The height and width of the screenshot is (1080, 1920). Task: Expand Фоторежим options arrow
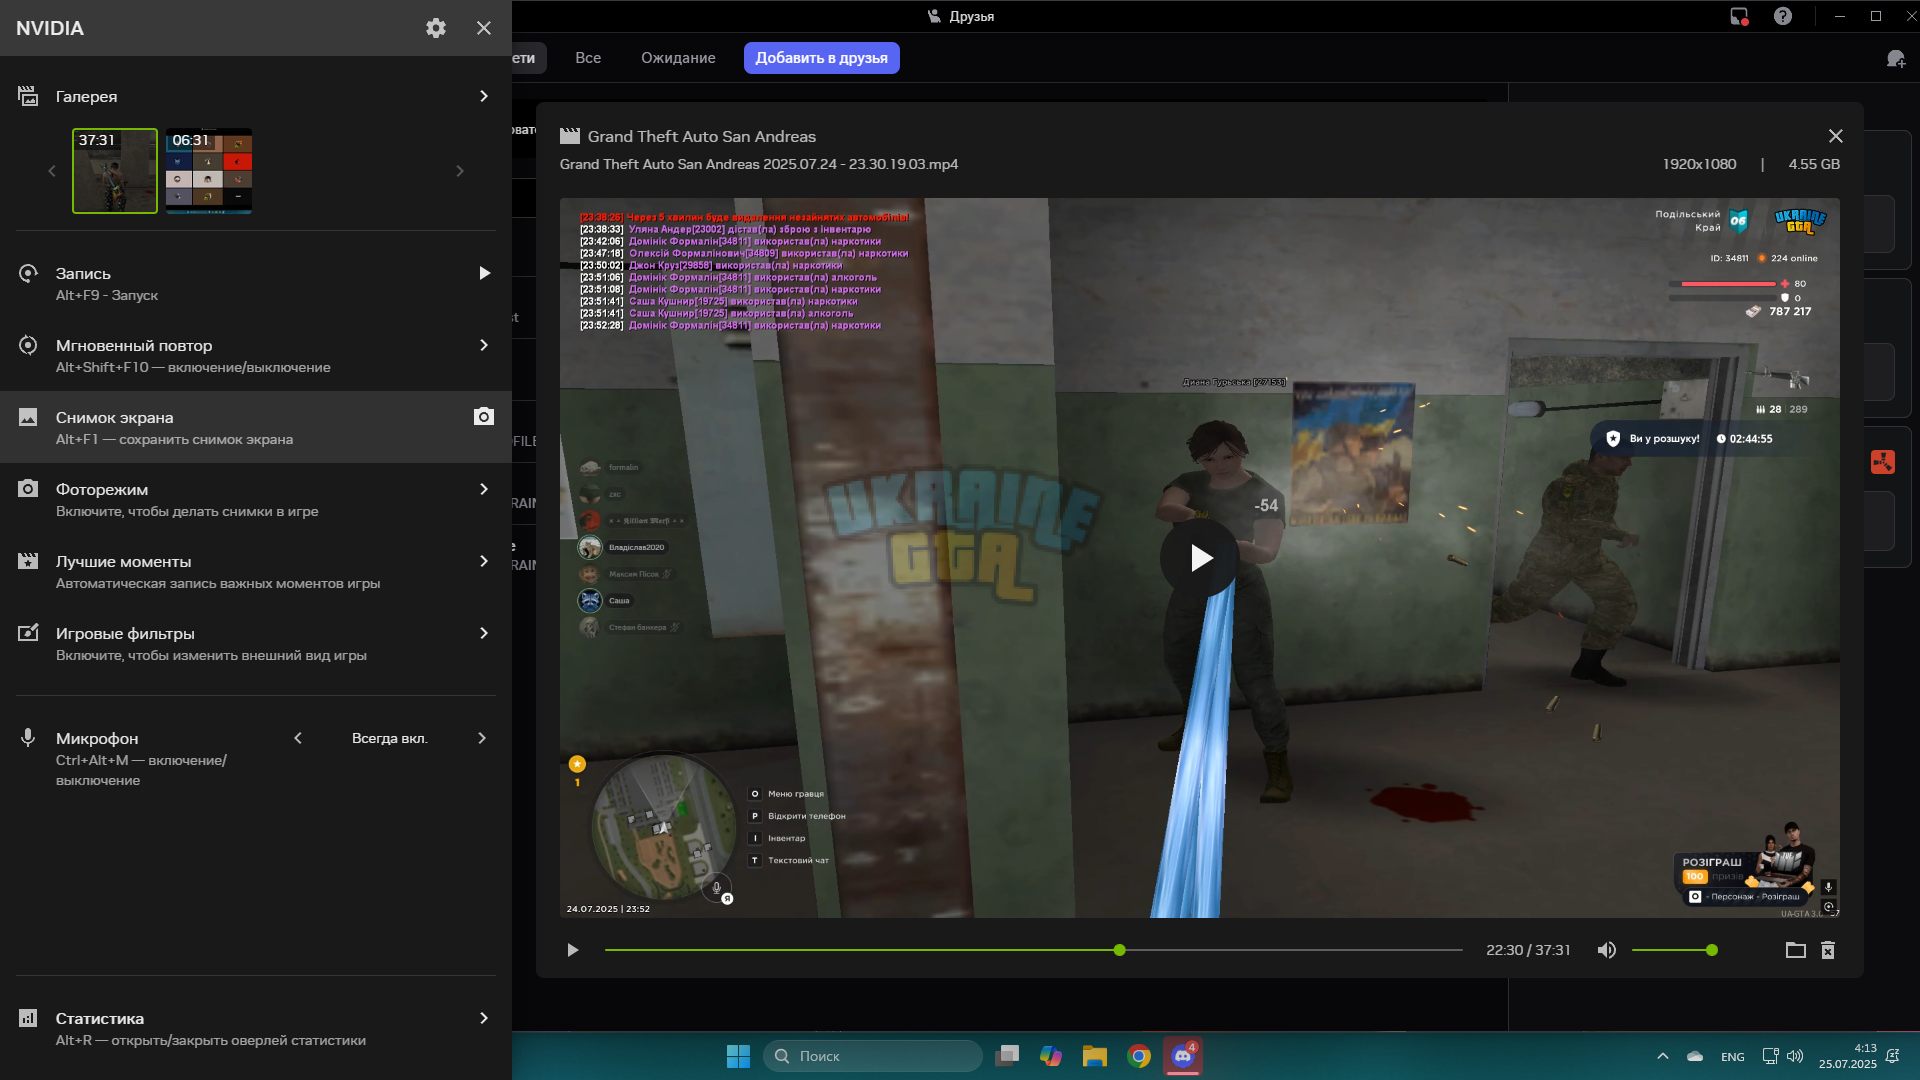tap(484, 489)
